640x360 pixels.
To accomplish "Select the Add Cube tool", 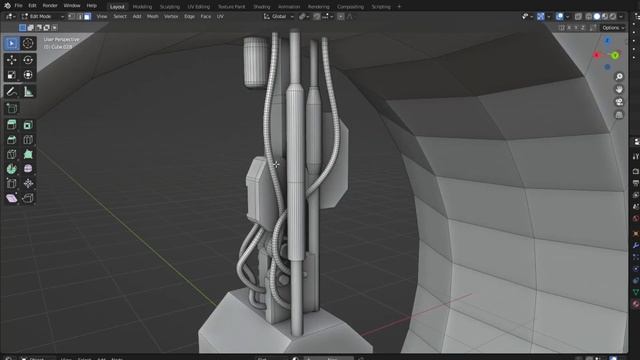I will coord(11,108).
